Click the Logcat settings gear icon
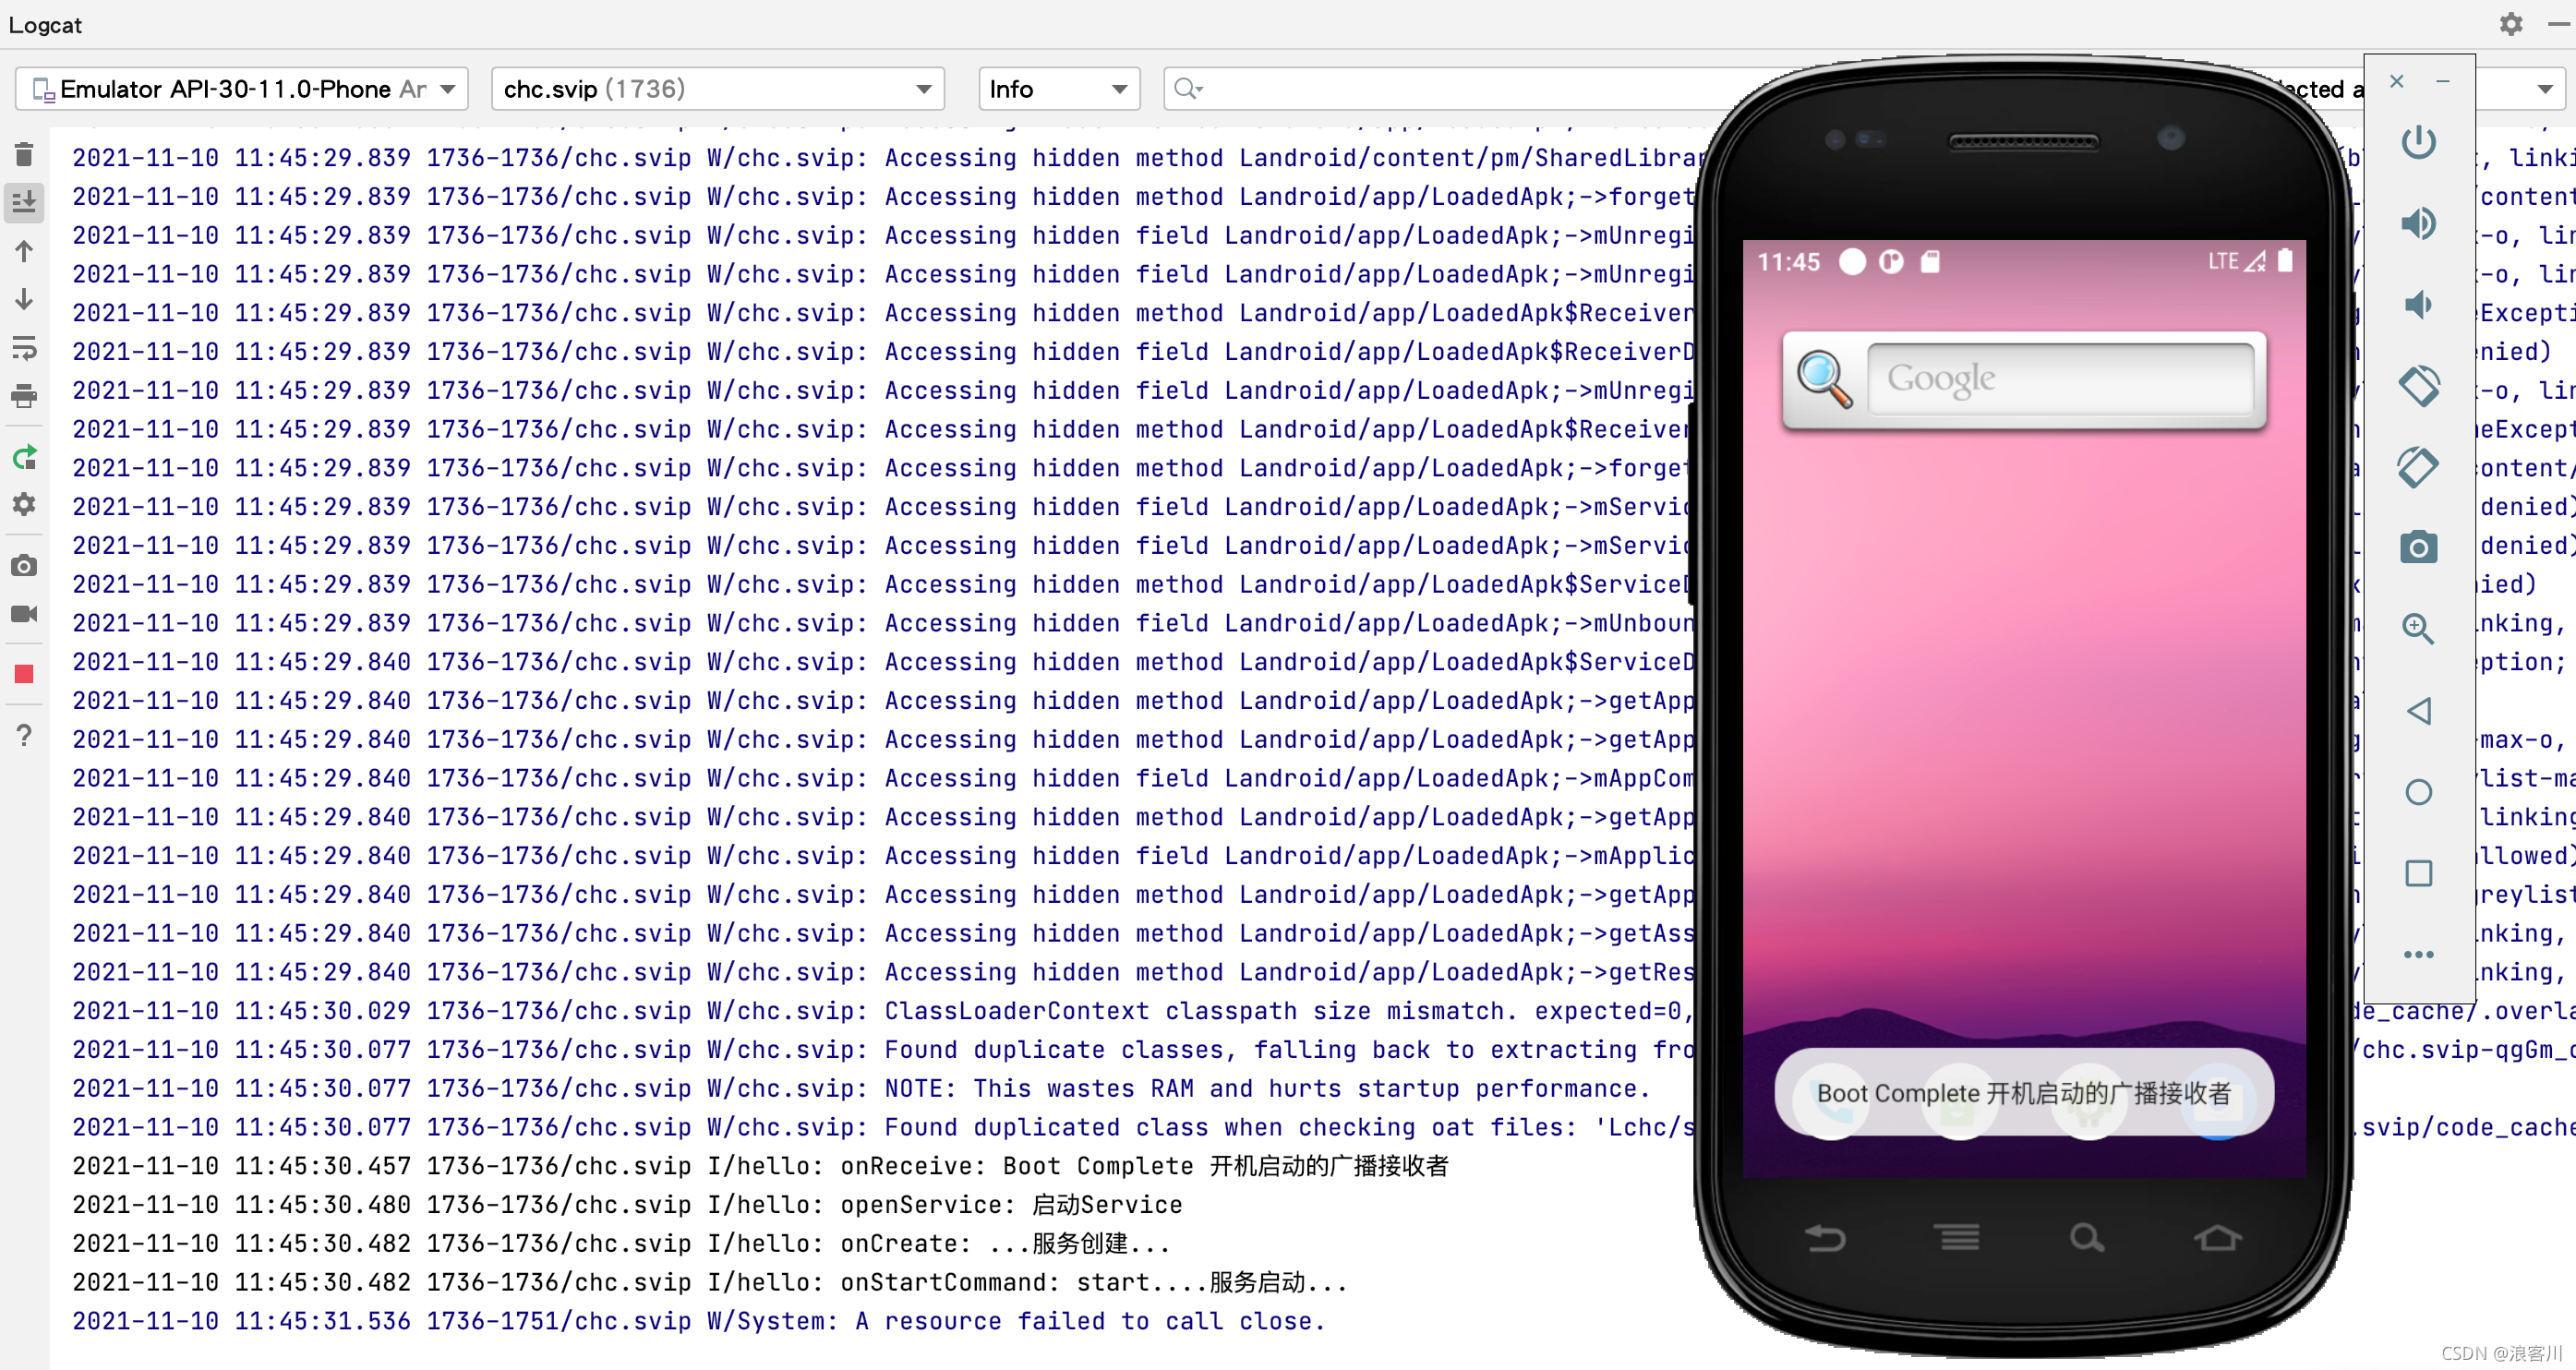This screenshot has width=2576, height=1370. pos(2511,24)
